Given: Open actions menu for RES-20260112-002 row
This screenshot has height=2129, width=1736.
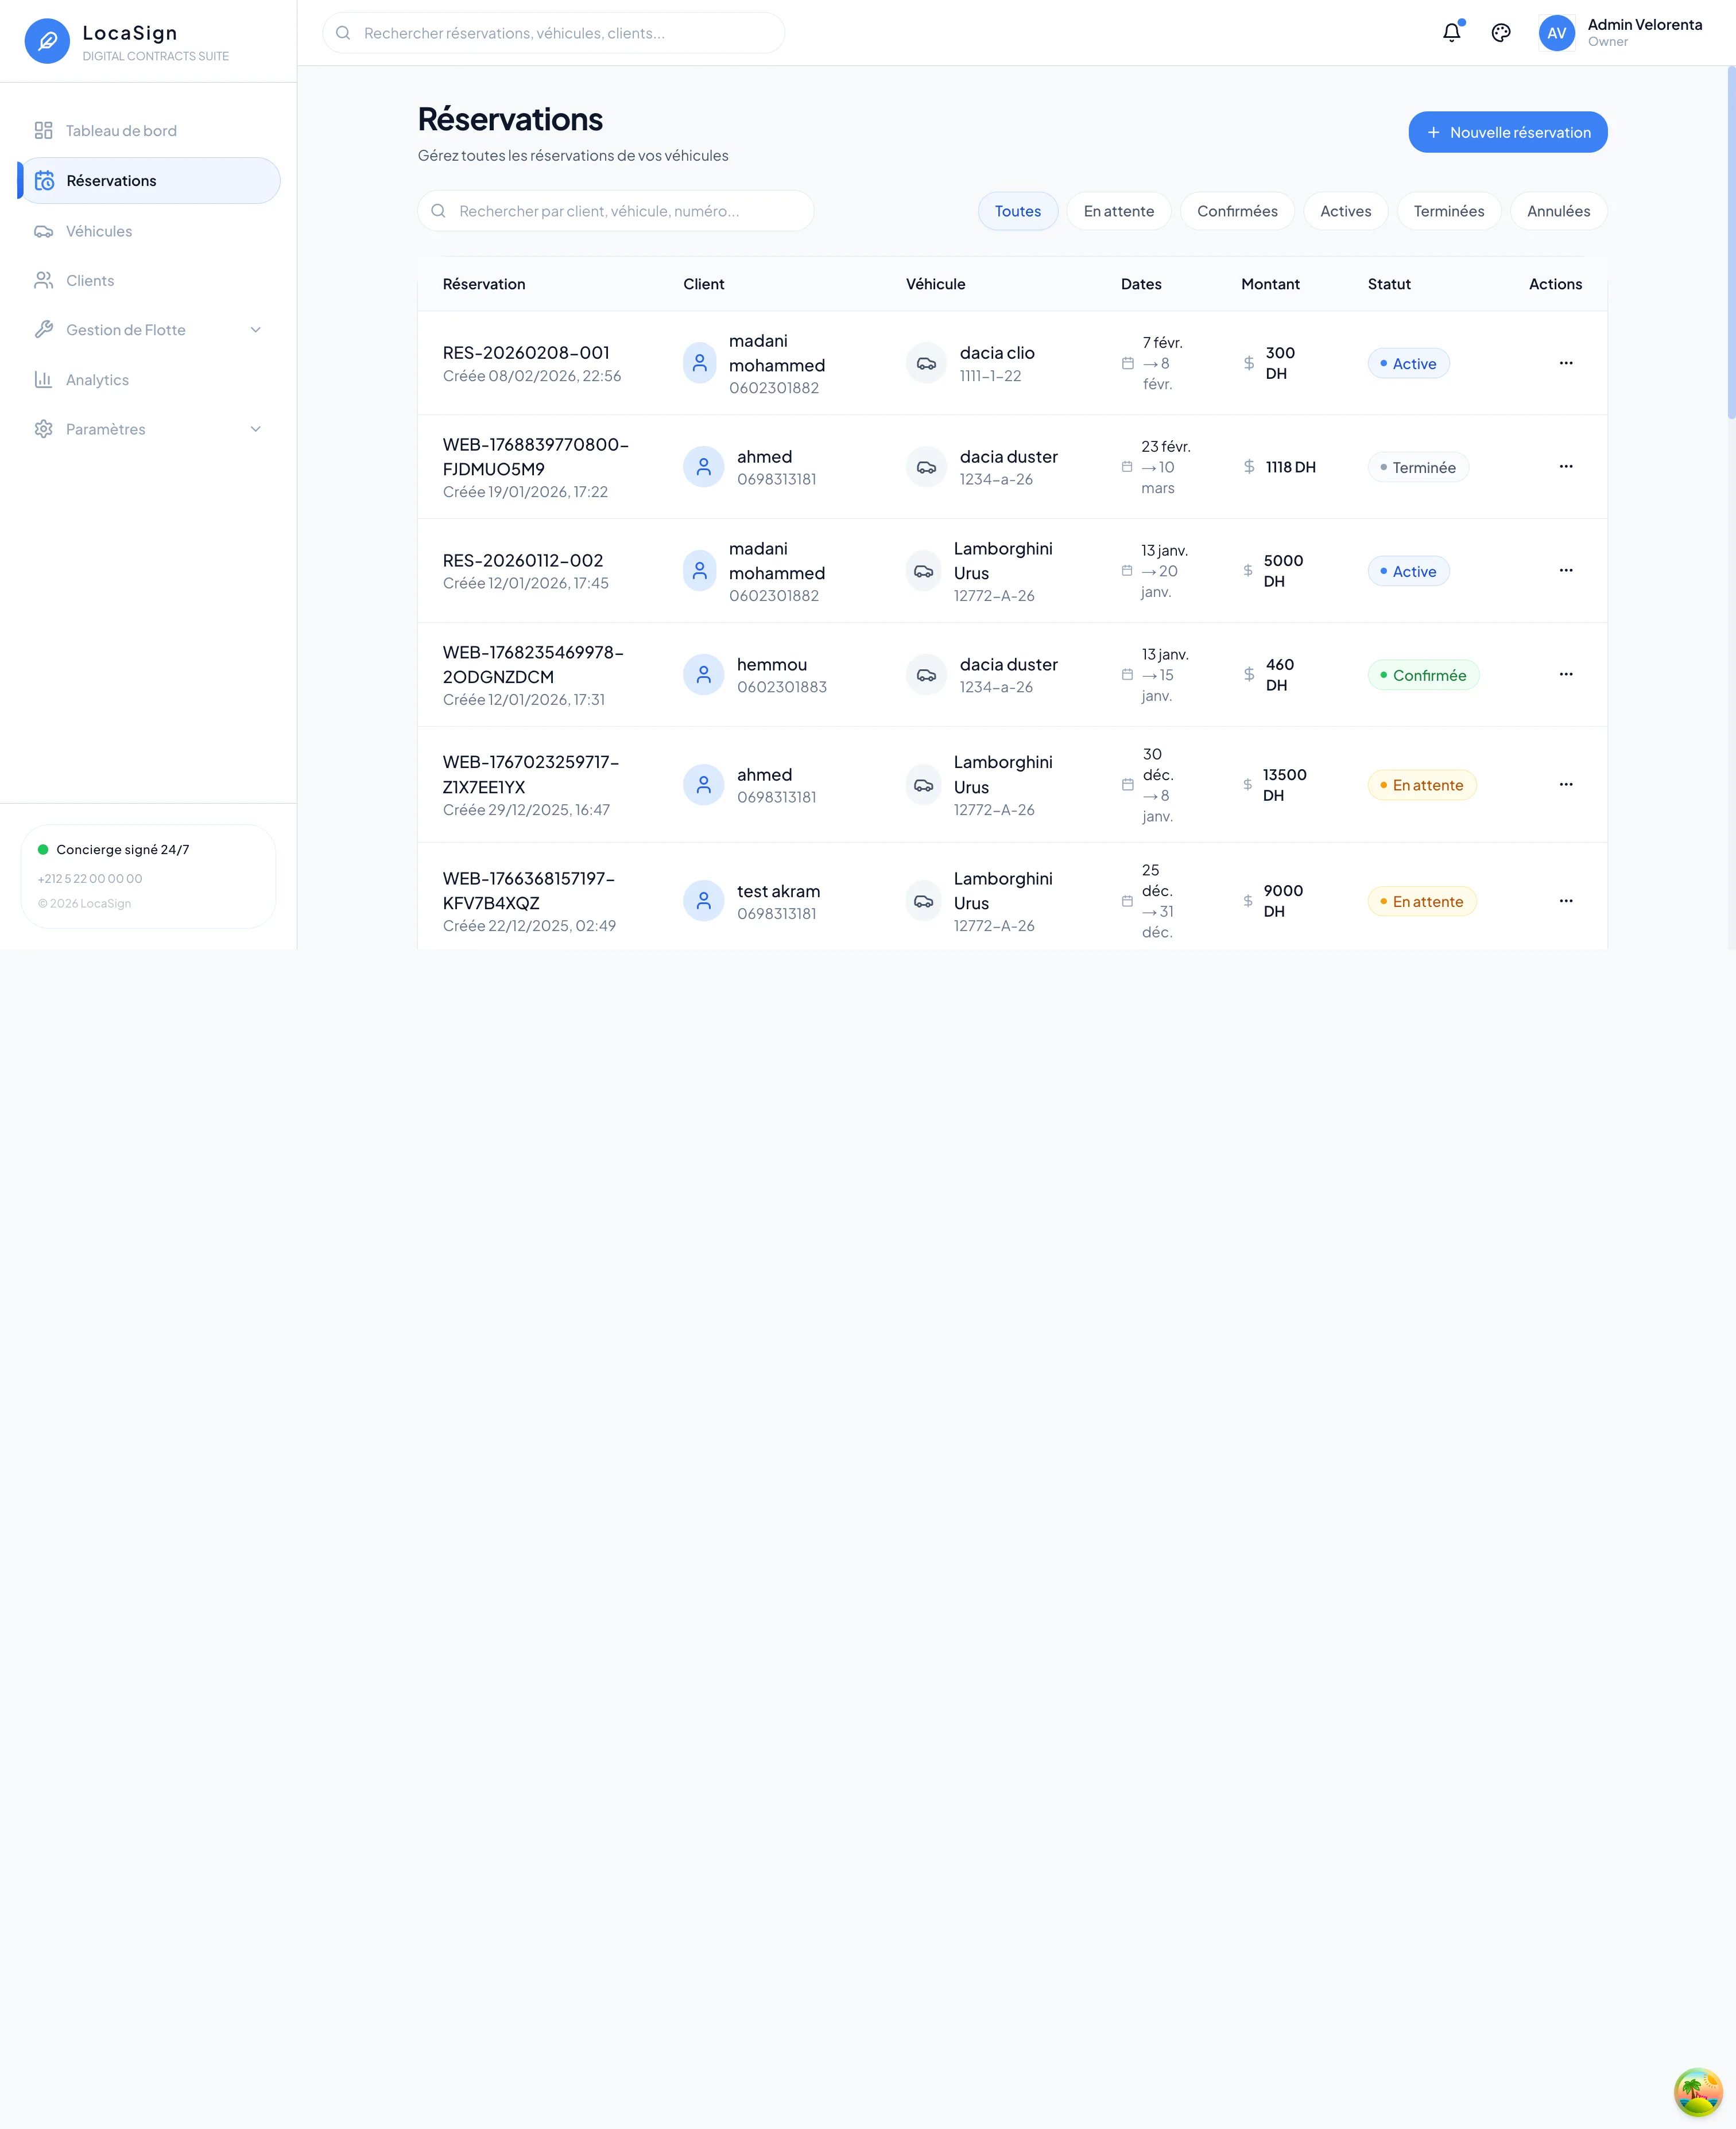Looking at the screenshot, I should click(x=1565, y=571).
